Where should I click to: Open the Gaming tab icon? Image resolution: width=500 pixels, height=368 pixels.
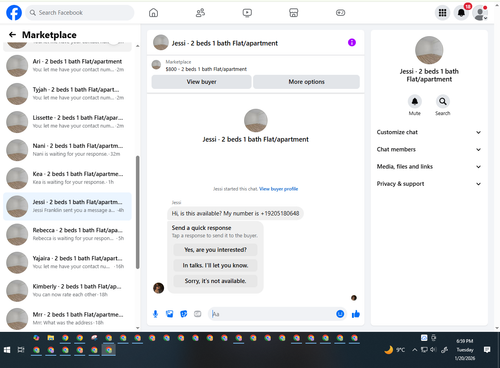click(340, 13)
